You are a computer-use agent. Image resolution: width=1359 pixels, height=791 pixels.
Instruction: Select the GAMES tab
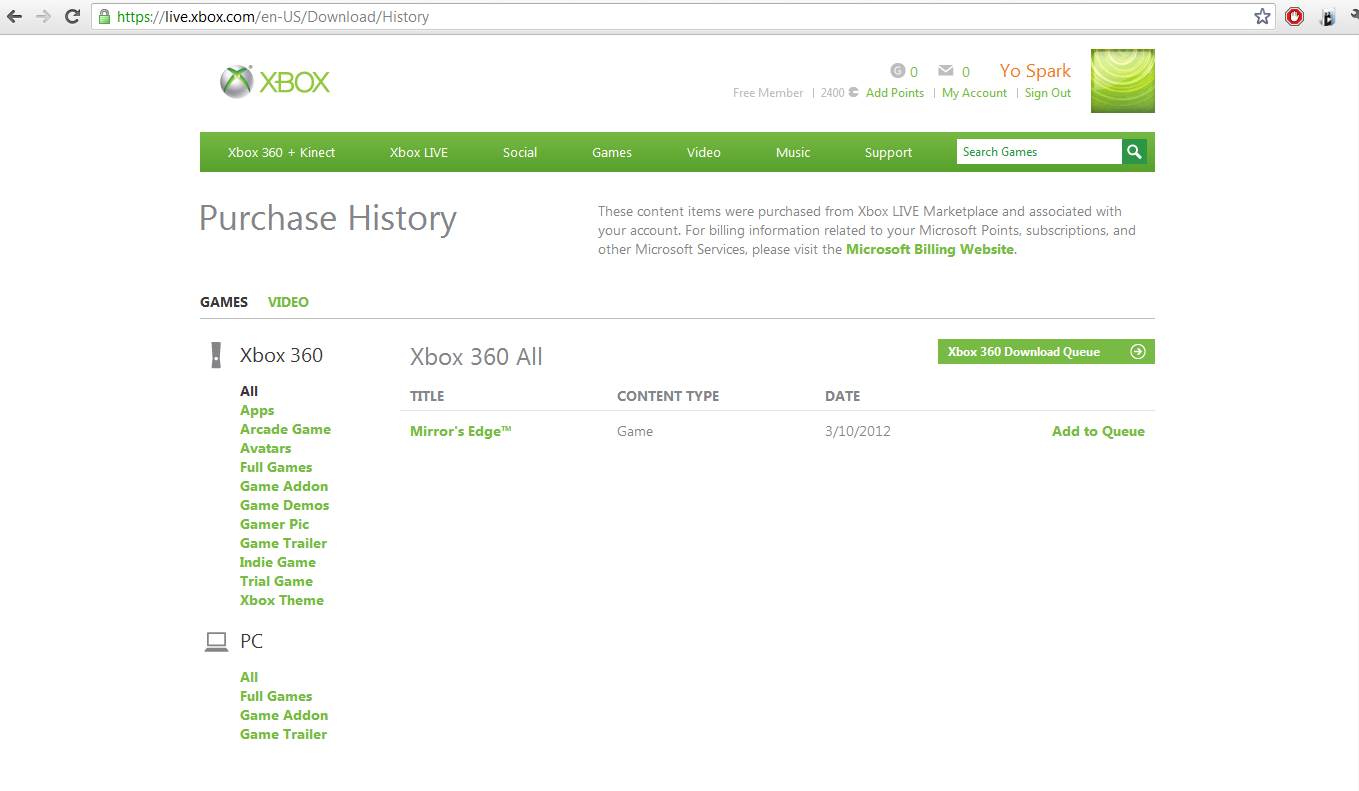[x=224, y=302]
